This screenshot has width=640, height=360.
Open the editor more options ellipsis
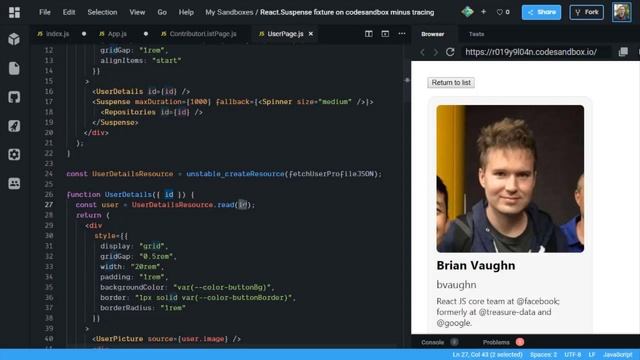[402, 34]
